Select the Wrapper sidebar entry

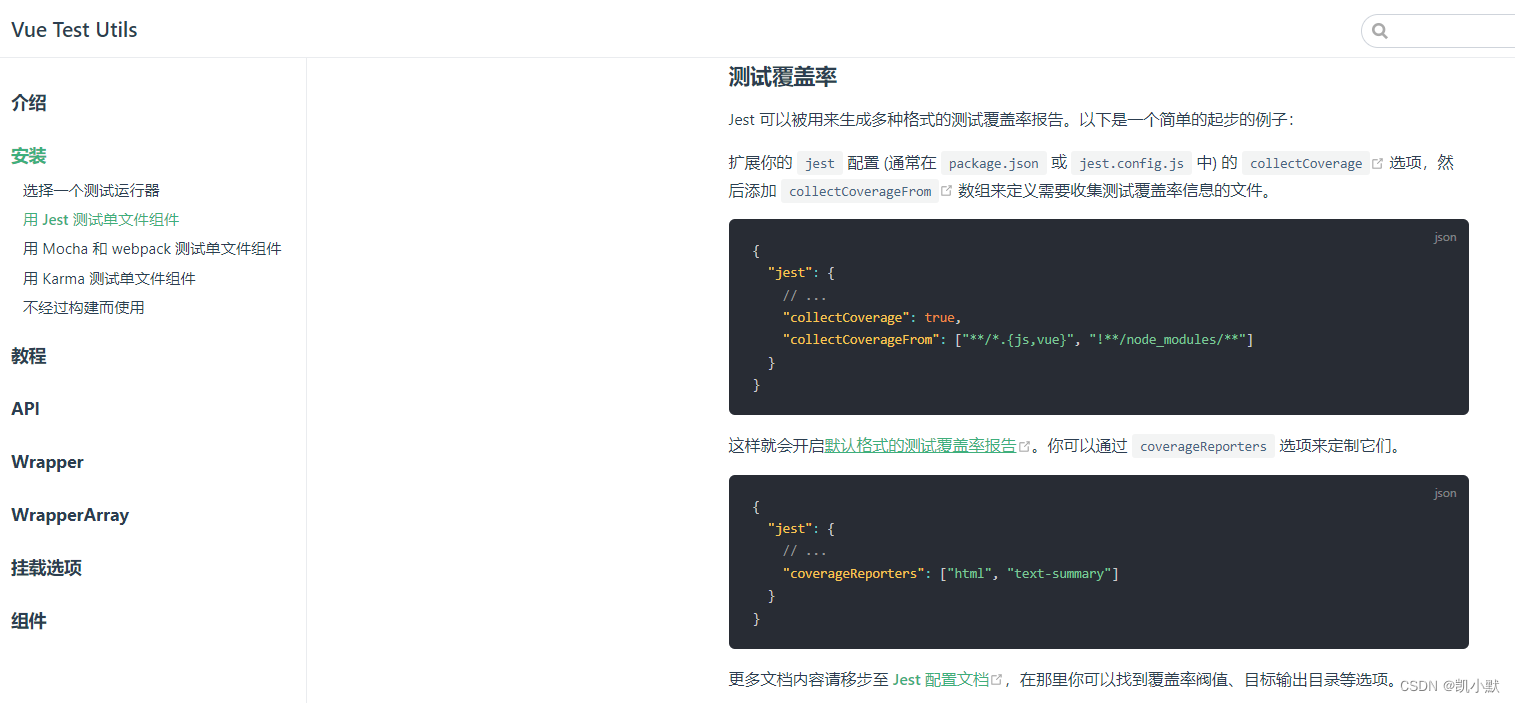[x=47, y=461]
